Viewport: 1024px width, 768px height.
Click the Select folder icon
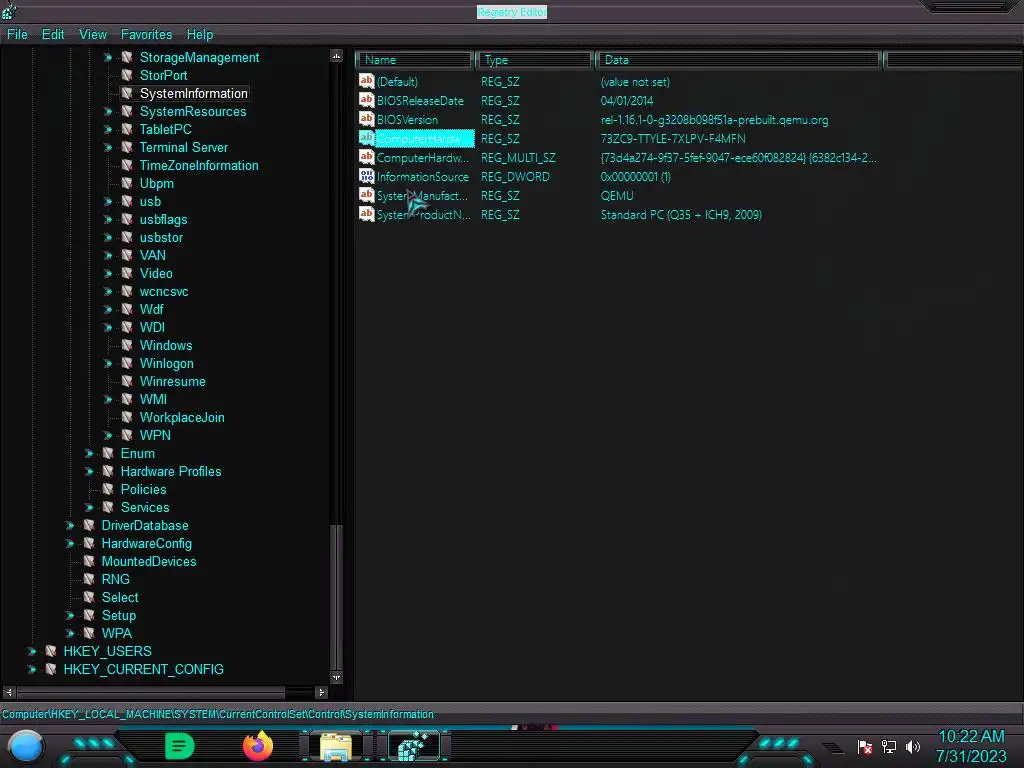point(89,597)
